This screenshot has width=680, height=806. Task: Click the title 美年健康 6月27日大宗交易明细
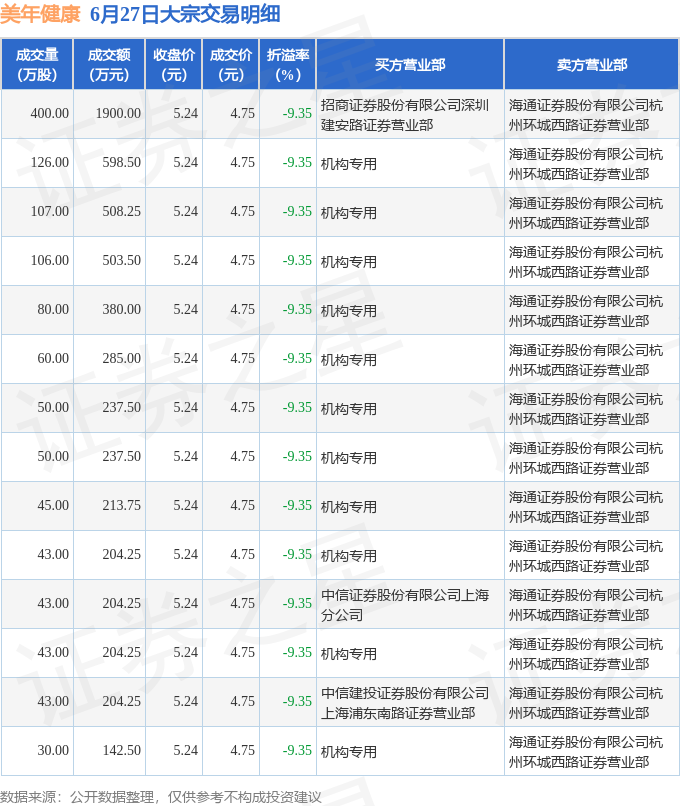click(140, 14)
